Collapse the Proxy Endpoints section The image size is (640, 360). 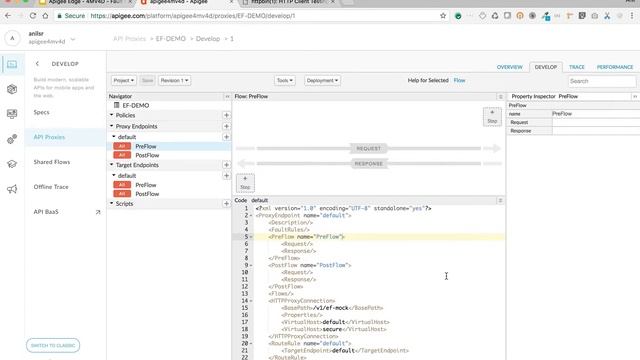click(x=111, y=126)
